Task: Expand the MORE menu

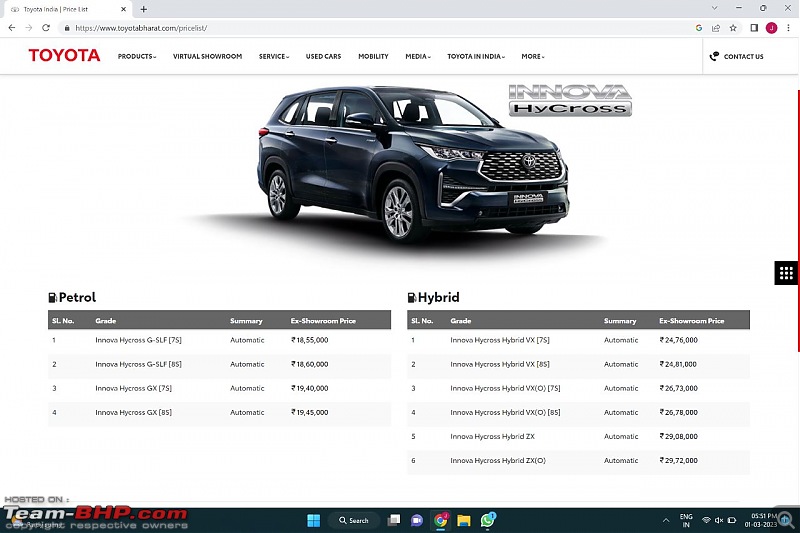Action: (533, 56)
